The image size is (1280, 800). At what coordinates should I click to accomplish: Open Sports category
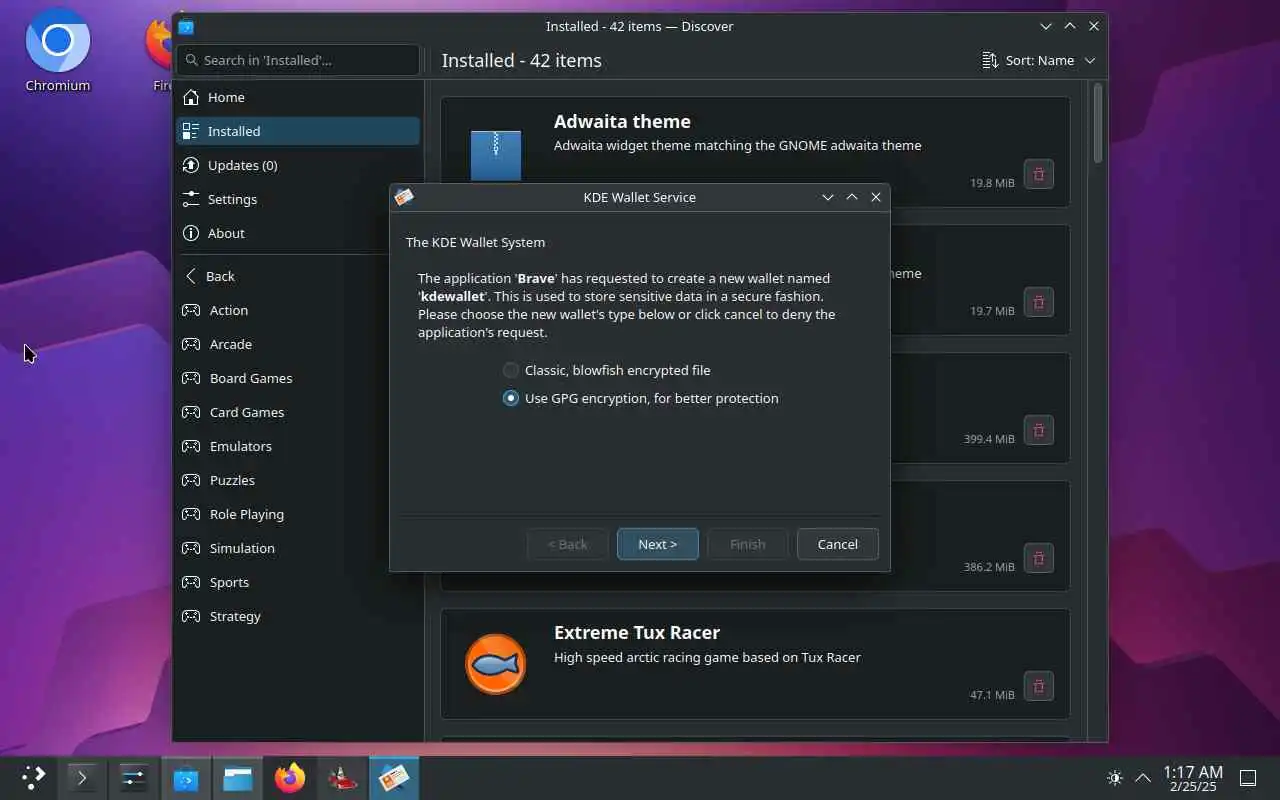[x=298, y=582]
